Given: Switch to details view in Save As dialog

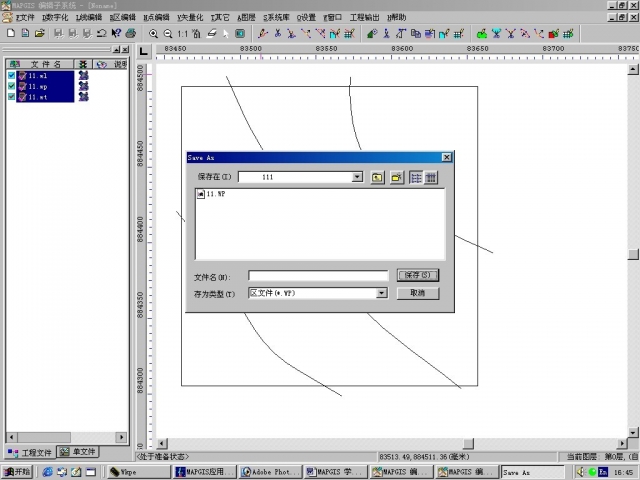Looking at the screenshot, I should (x=431, y=177).
